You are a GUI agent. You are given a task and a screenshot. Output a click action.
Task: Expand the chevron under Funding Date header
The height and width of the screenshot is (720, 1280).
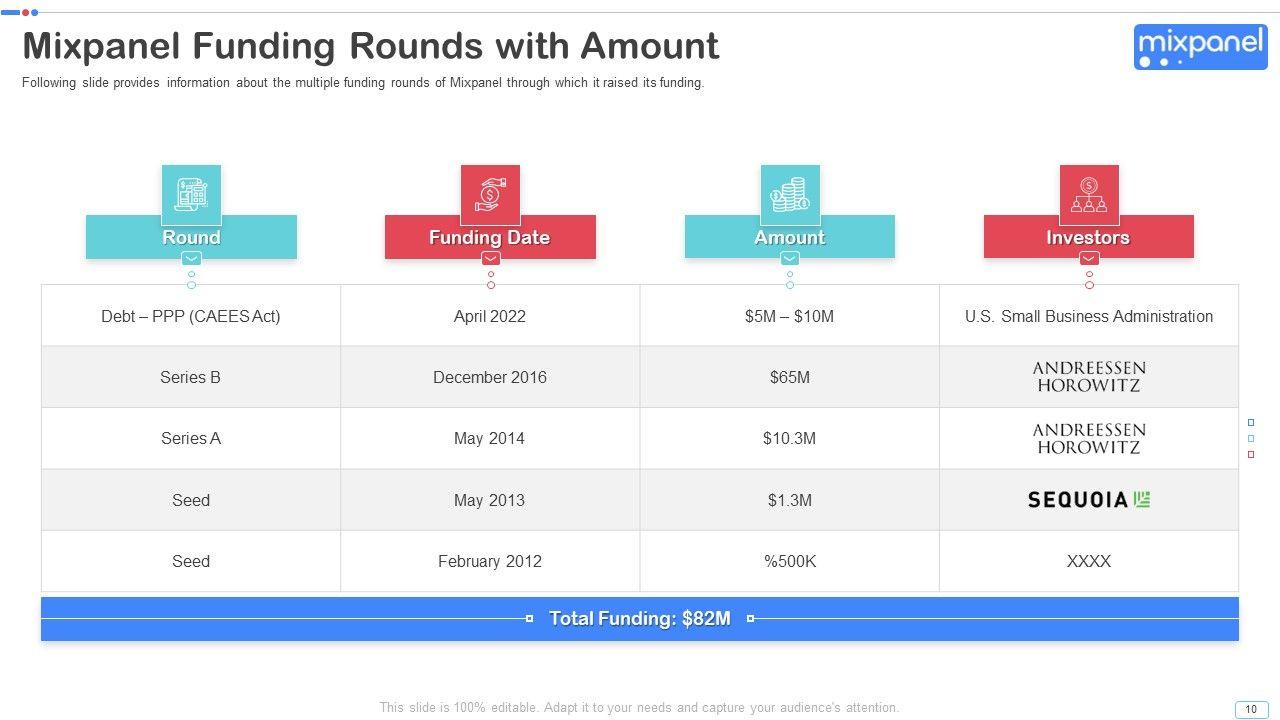[x=490, y=259]
